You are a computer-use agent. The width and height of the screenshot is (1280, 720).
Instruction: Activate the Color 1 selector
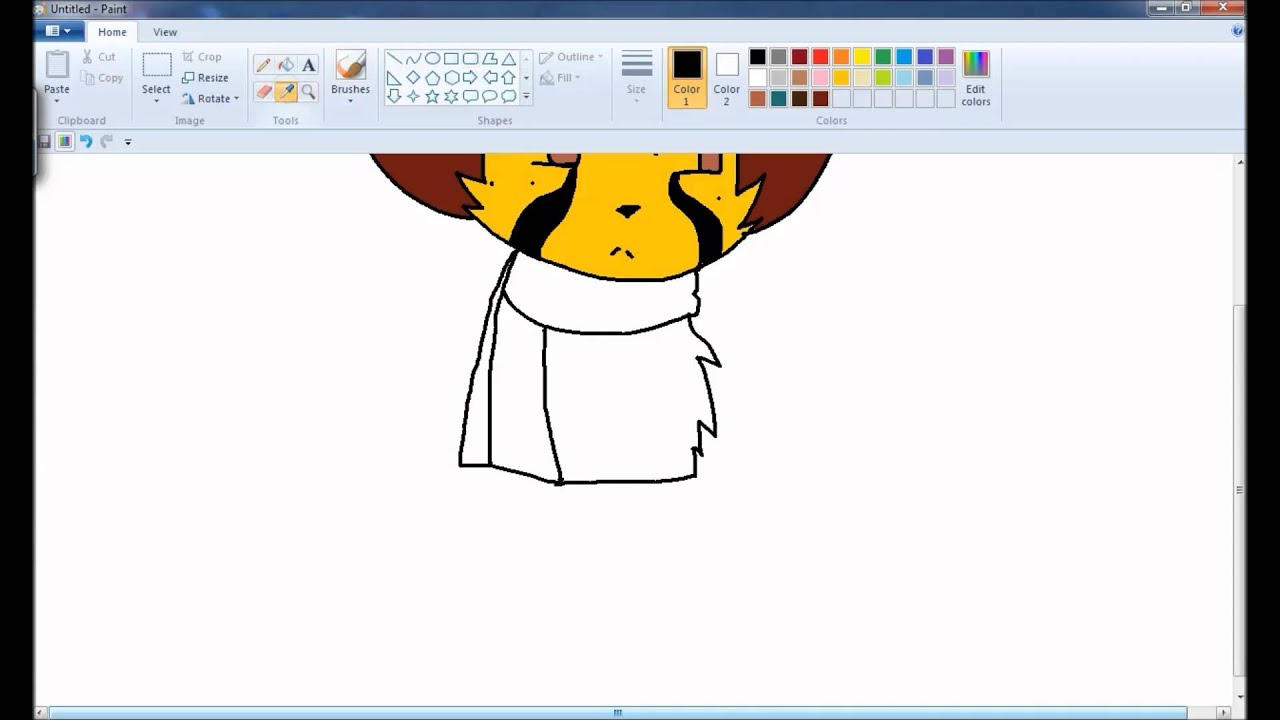click(687, 77)
